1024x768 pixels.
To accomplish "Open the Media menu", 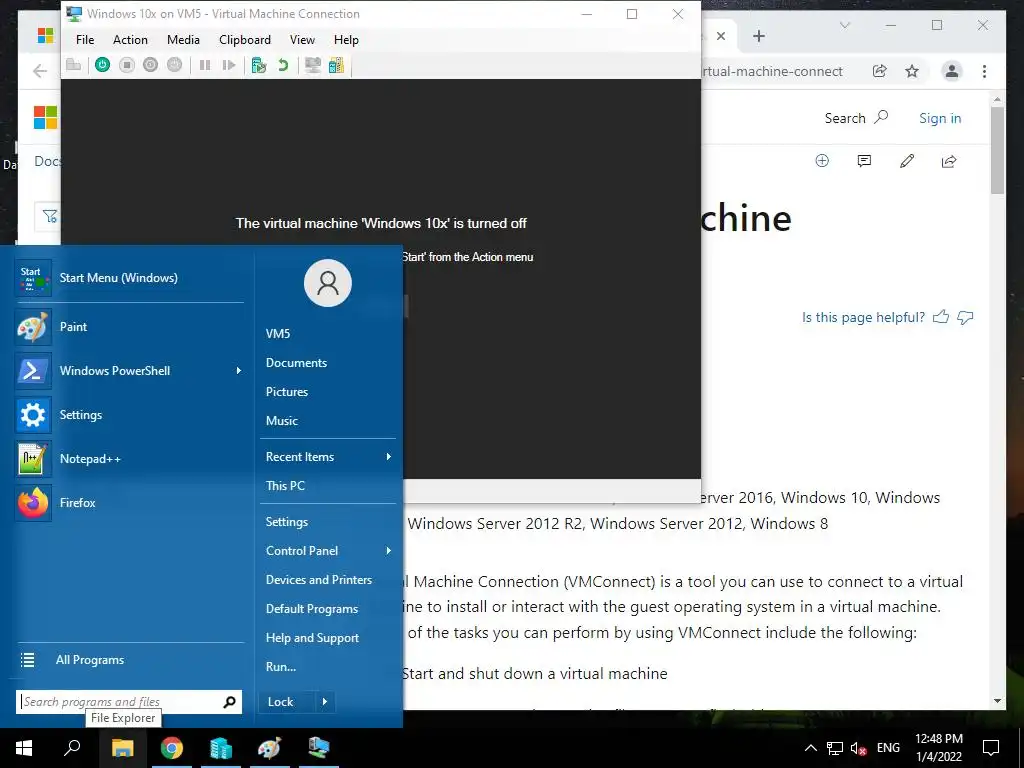I will pos(183,40).
